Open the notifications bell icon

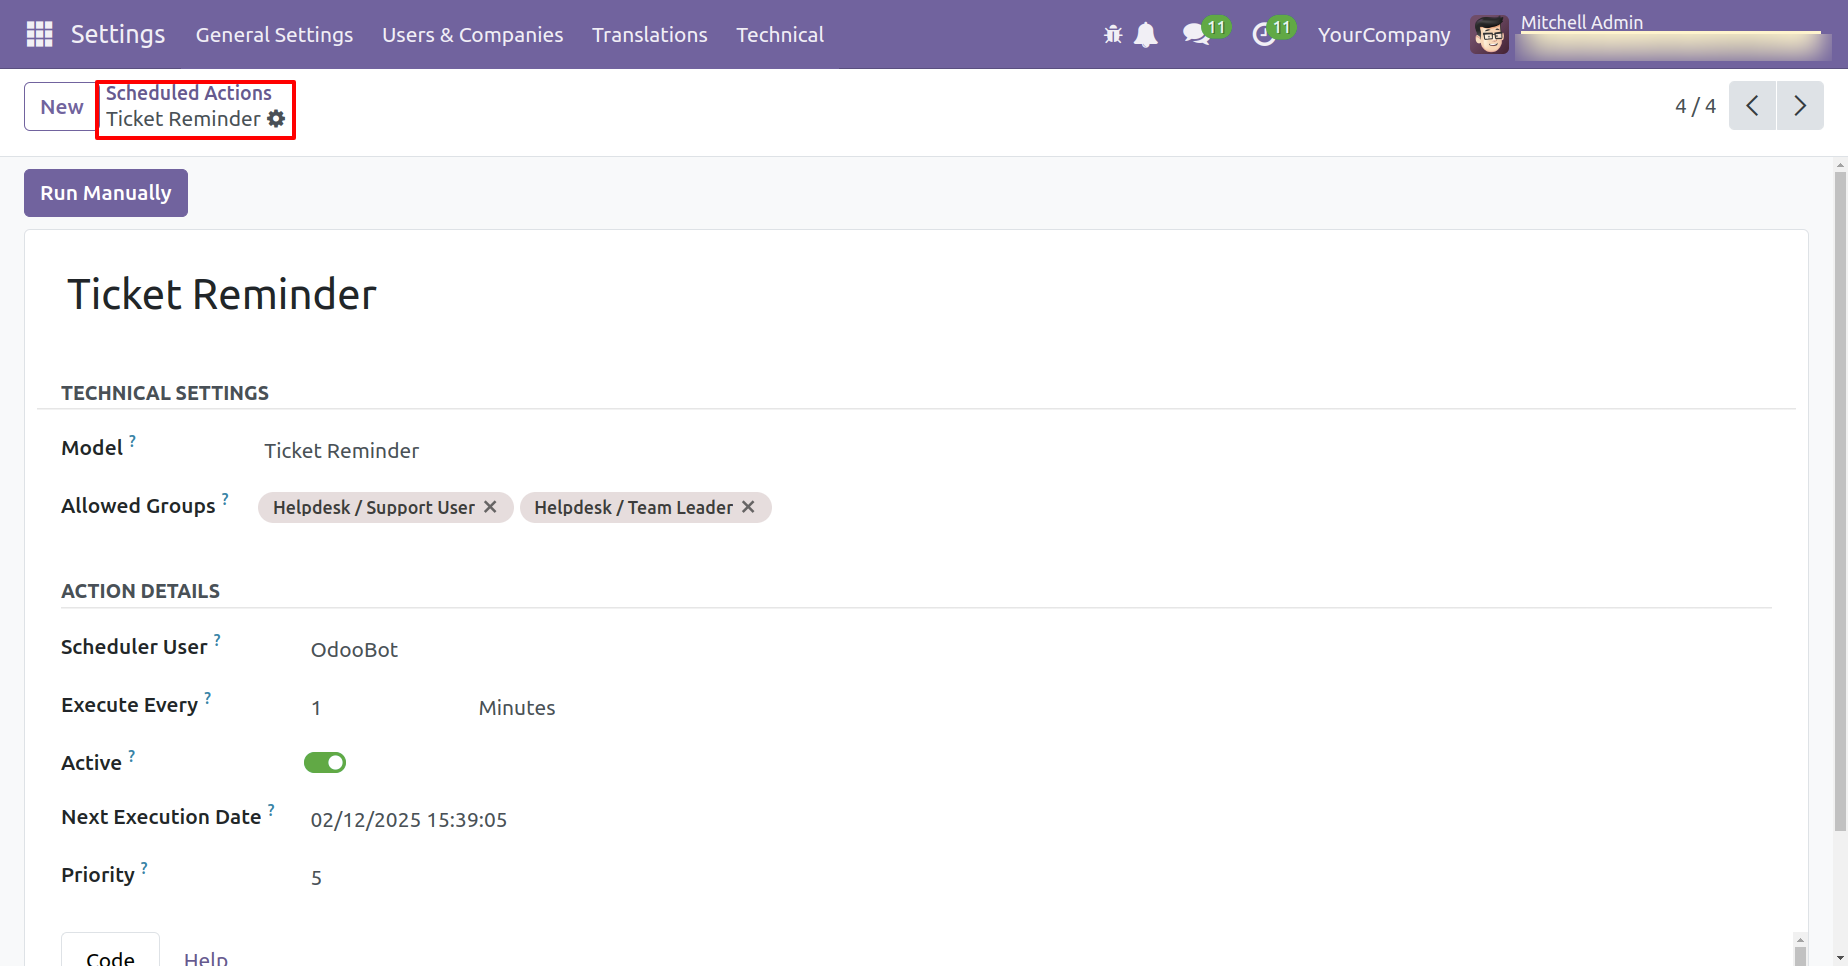coord(1146,35)
